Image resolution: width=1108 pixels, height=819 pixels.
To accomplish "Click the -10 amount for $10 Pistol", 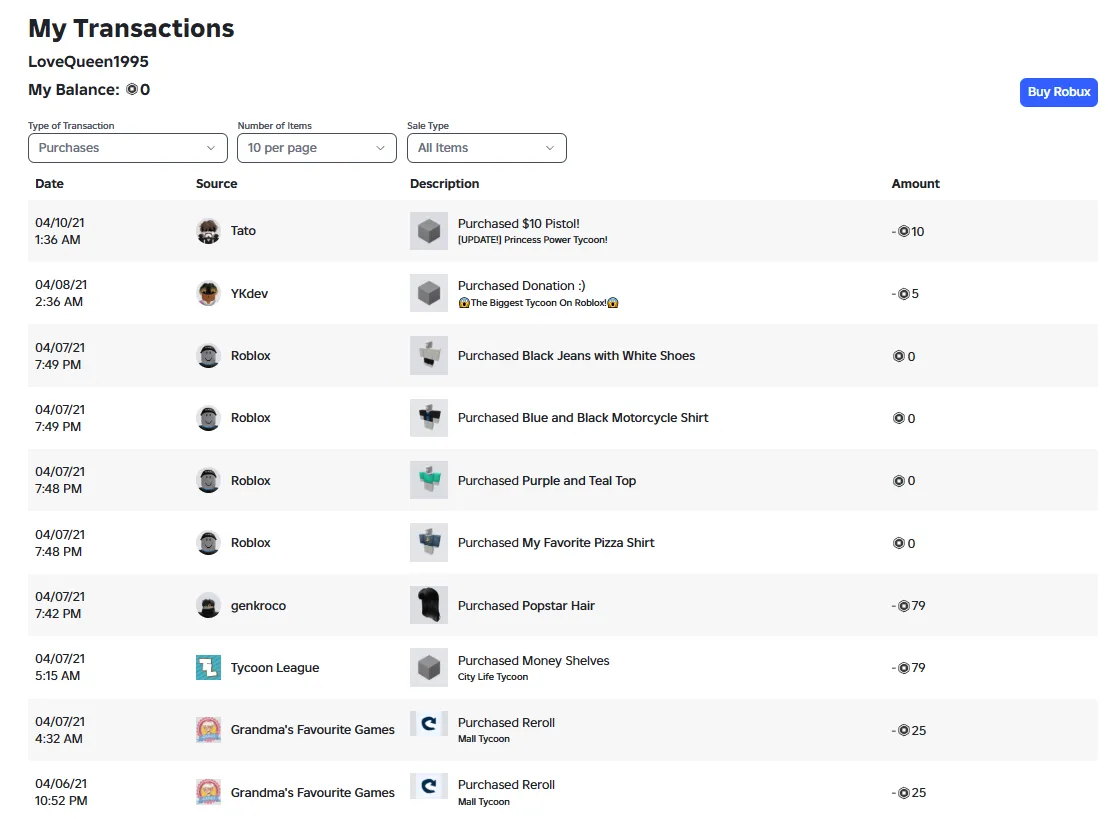I will tap(908, 231).
